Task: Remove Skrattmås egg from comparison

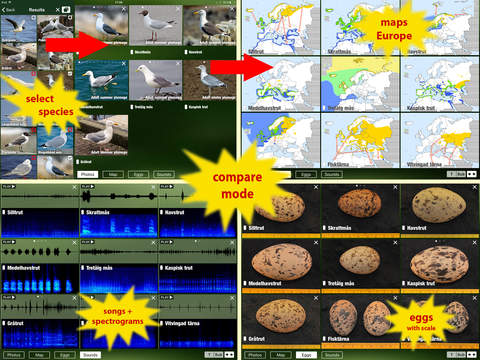Action: click(x=395, y=187)
